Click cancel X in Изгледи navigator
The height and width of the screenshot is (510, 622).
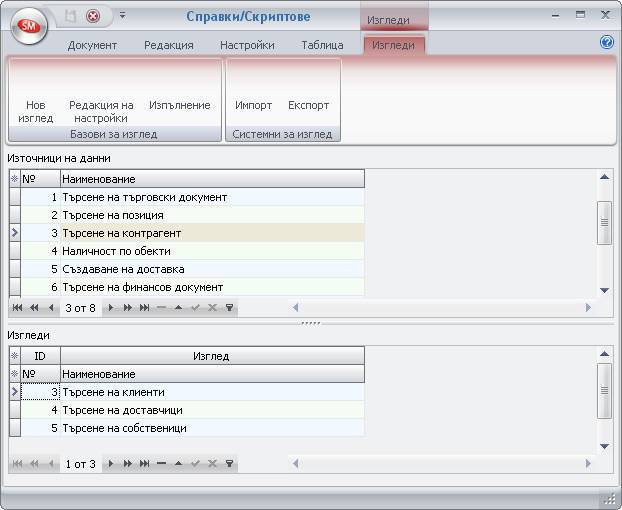[x=212, y=463]
